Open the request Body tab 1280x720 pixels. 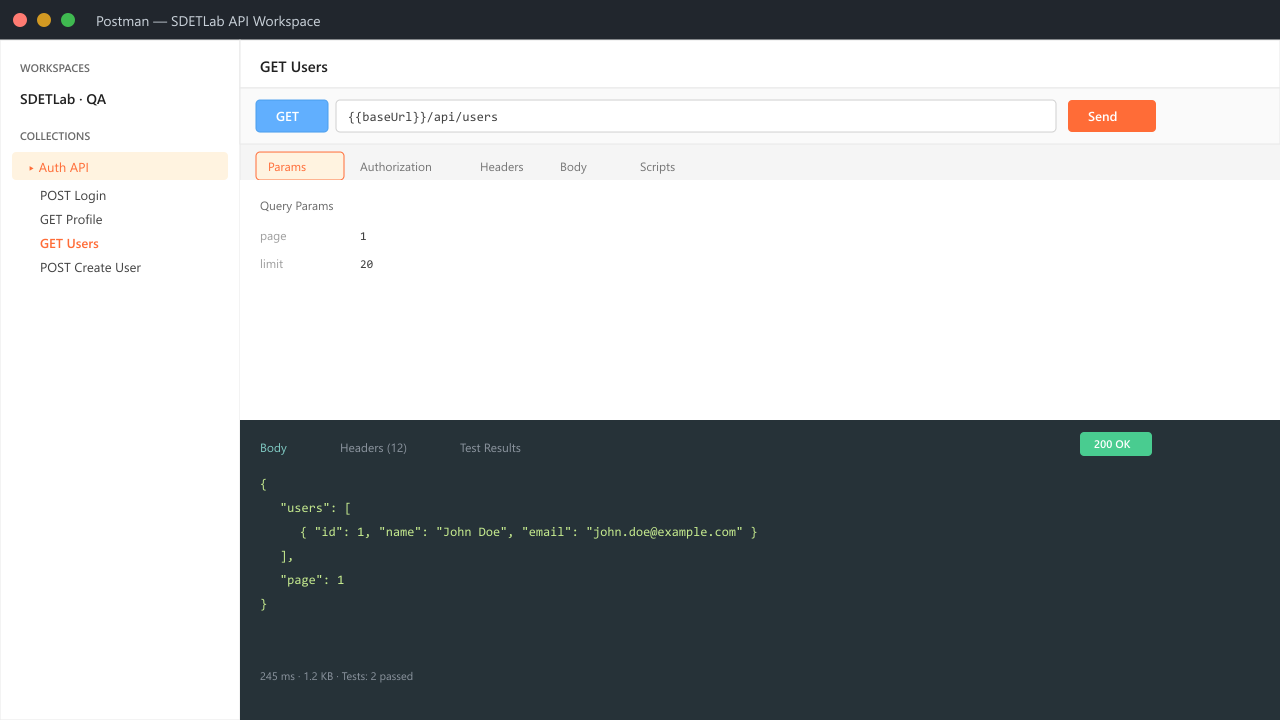coord(573,167)
